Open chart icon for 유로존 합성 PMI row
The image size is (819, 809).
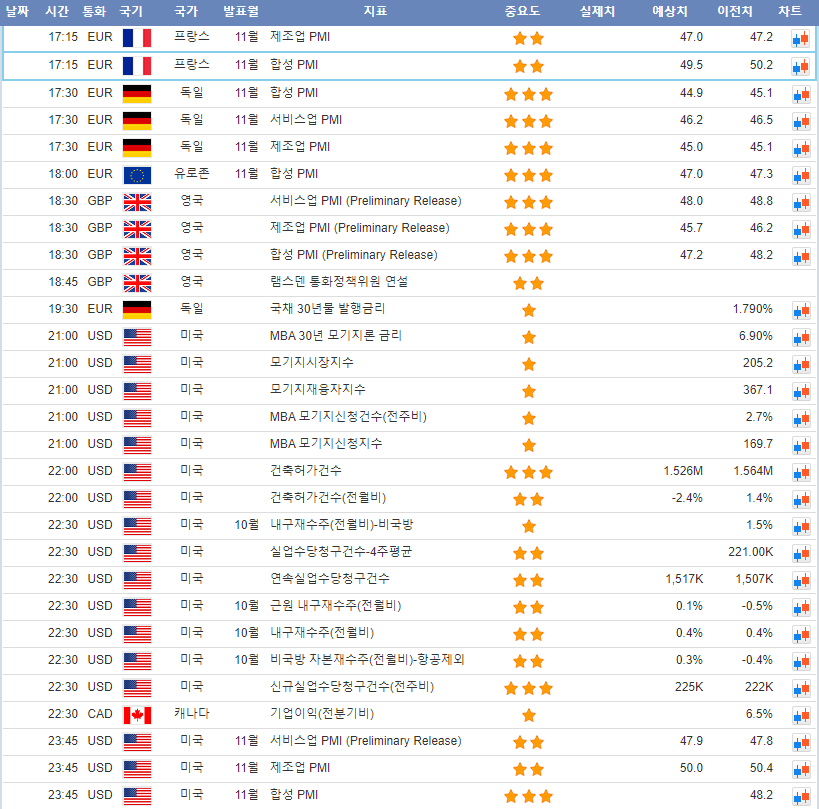800,175
